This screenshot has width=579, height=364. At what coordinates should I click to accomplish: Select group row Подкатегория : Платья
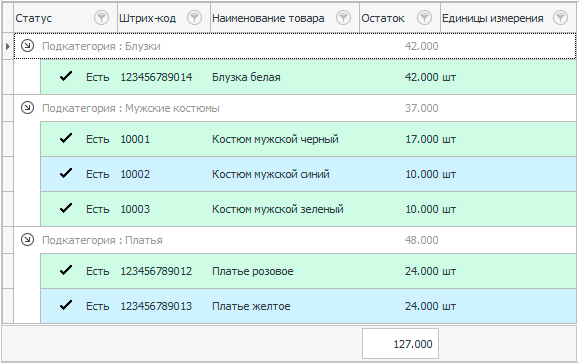pyautogui.click(x=295, y=240)
